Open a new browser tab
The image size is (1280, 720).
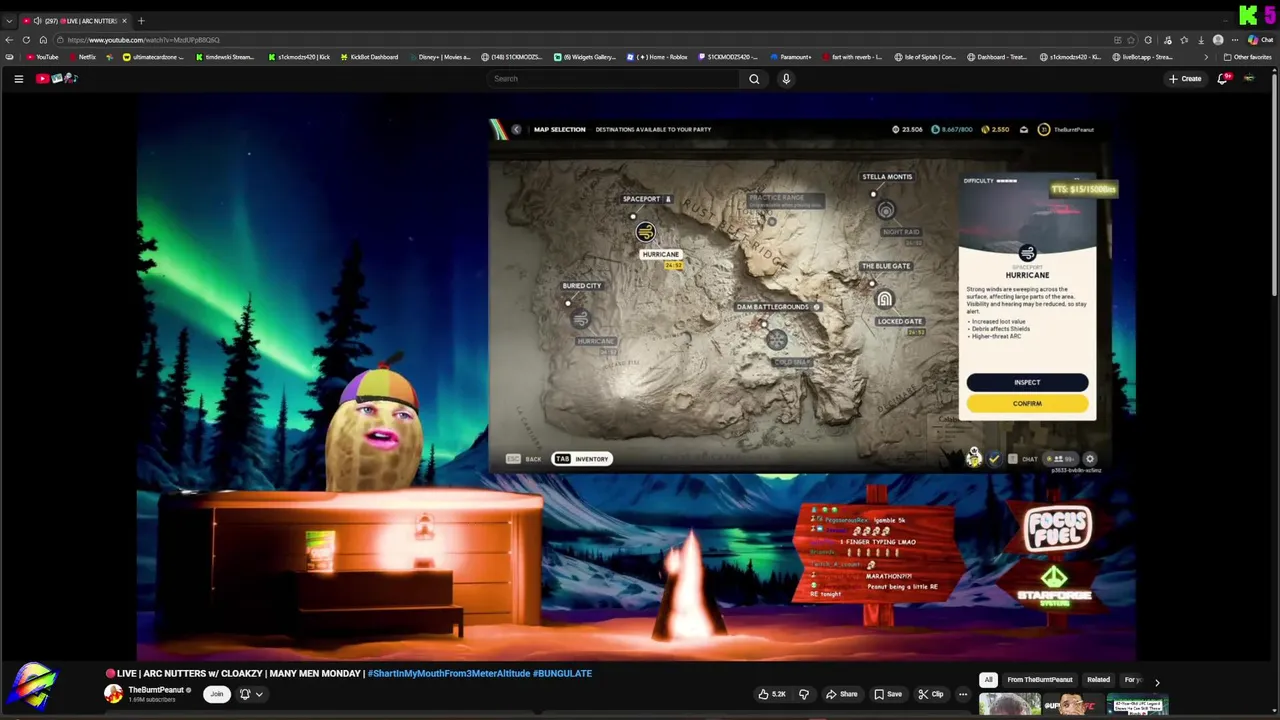[141, 21]
